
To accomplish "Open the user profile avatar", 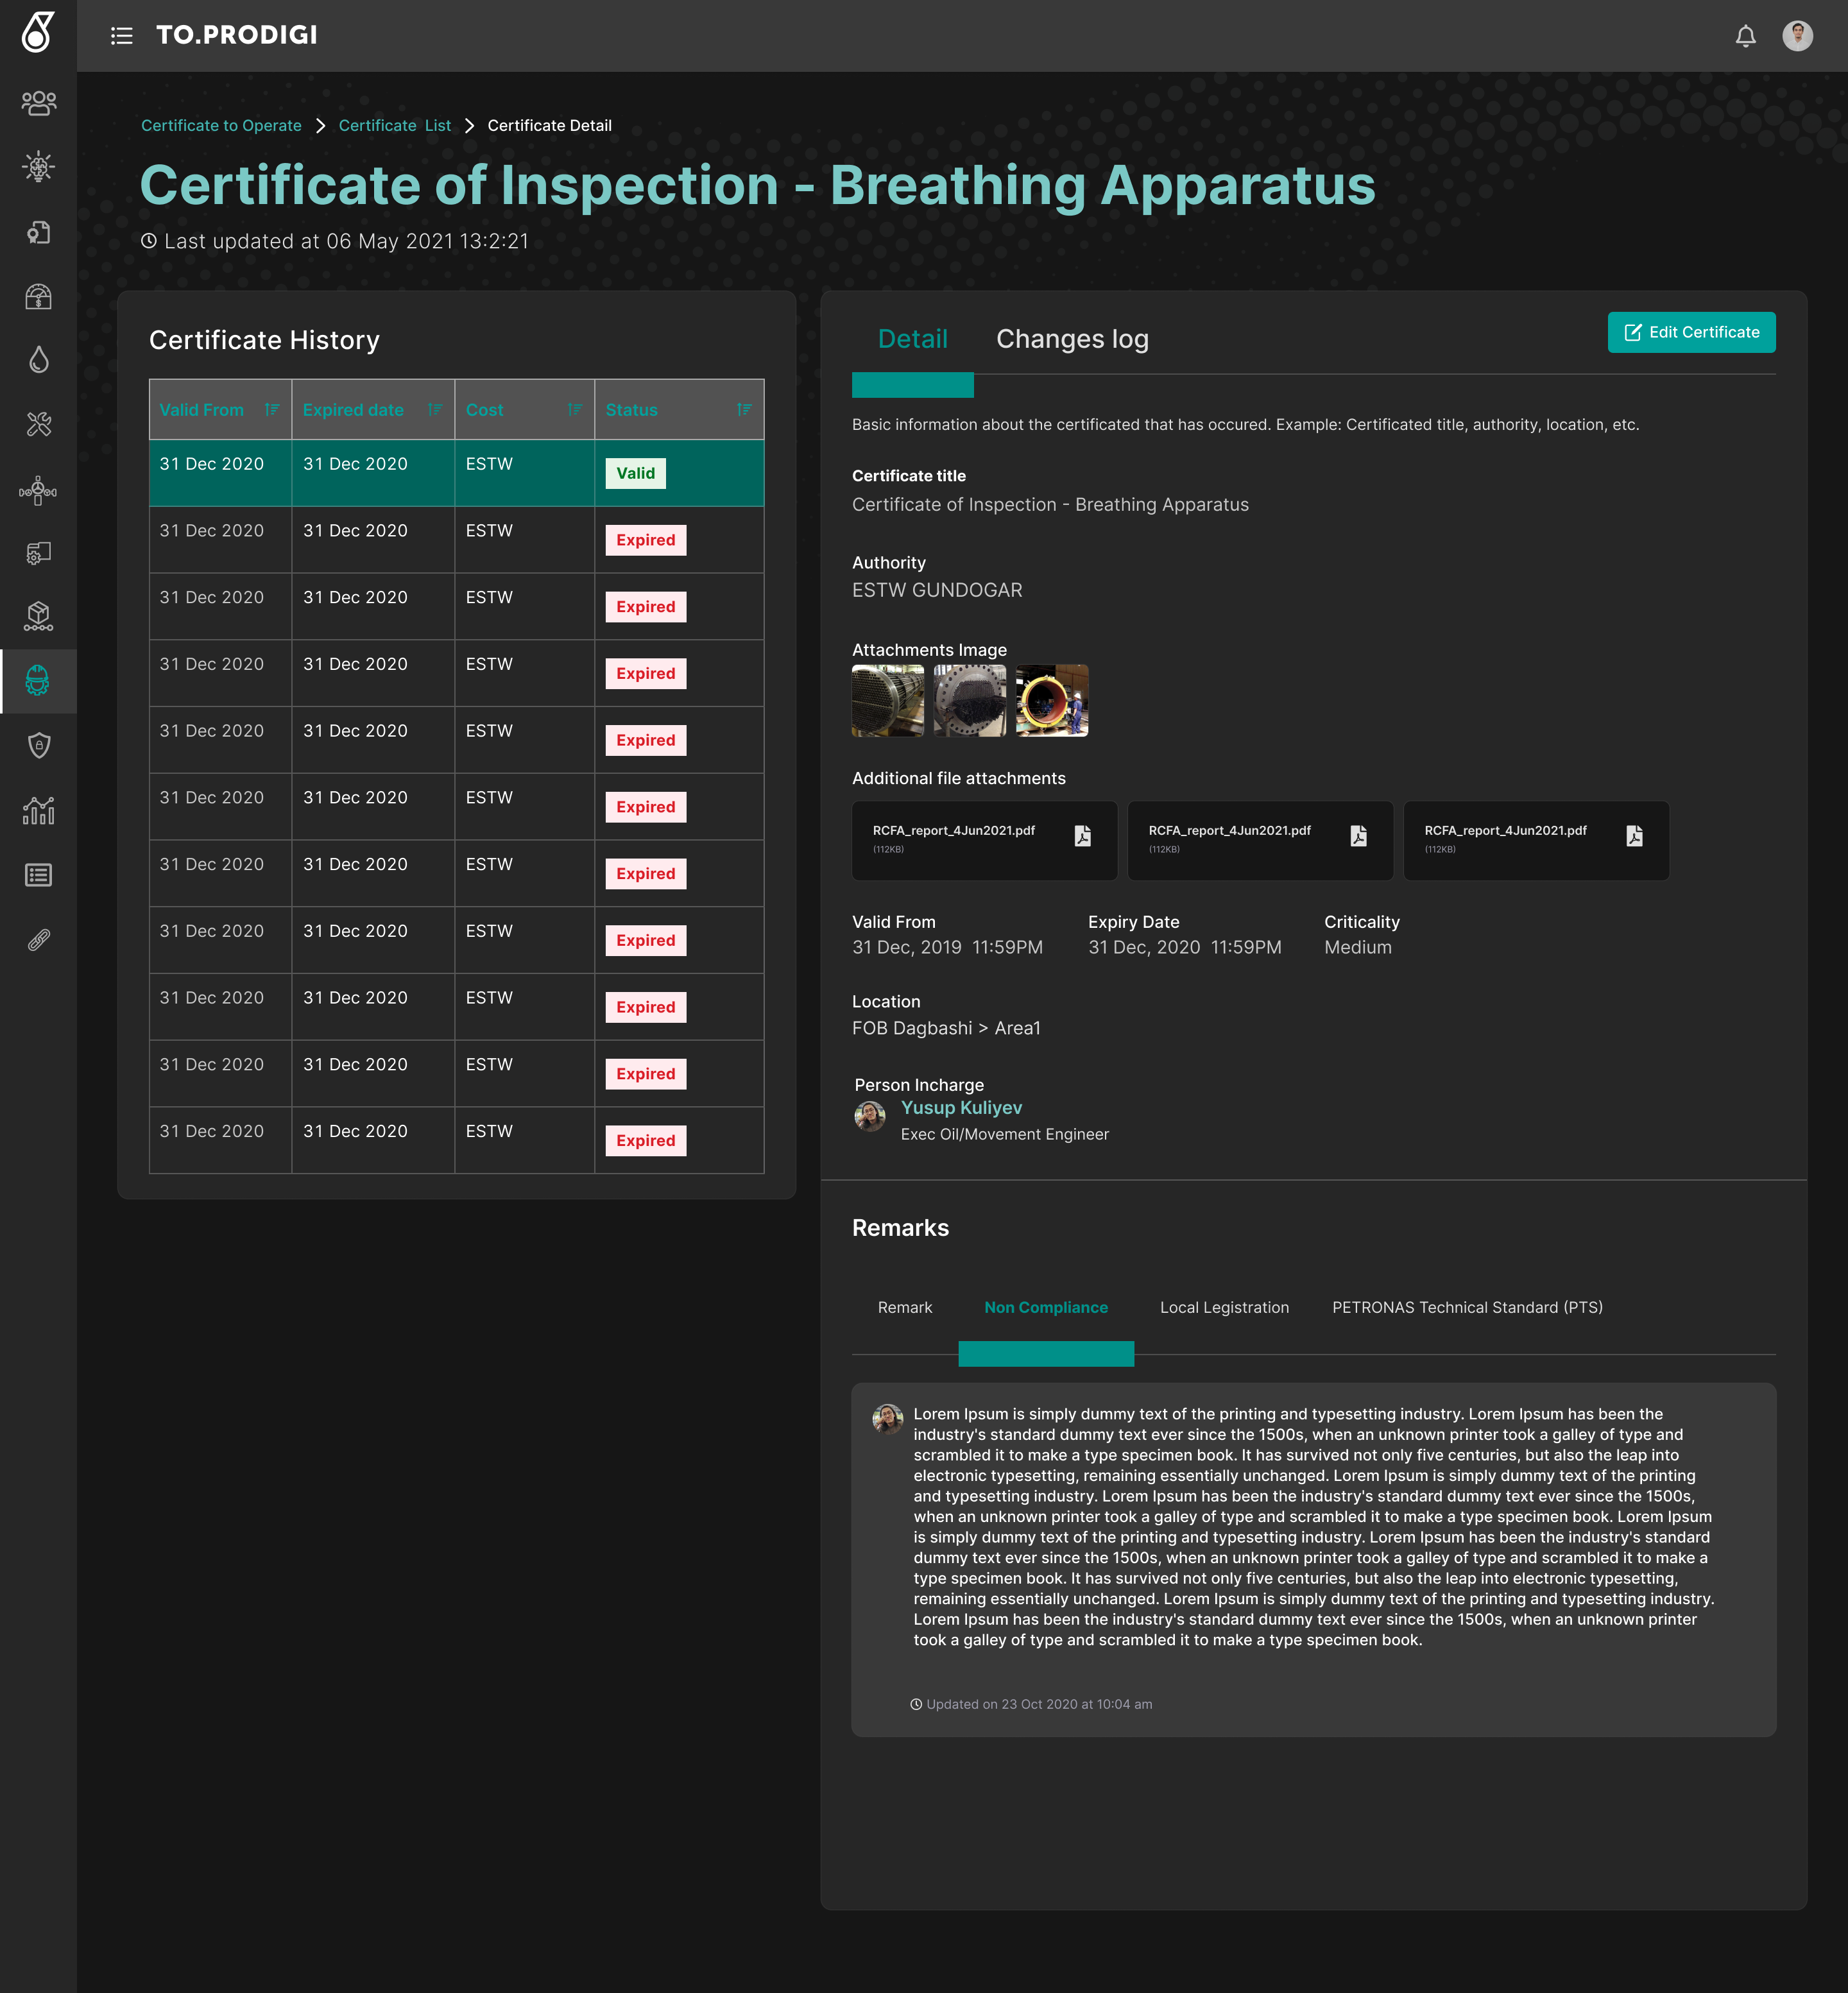I will 1797,36.
